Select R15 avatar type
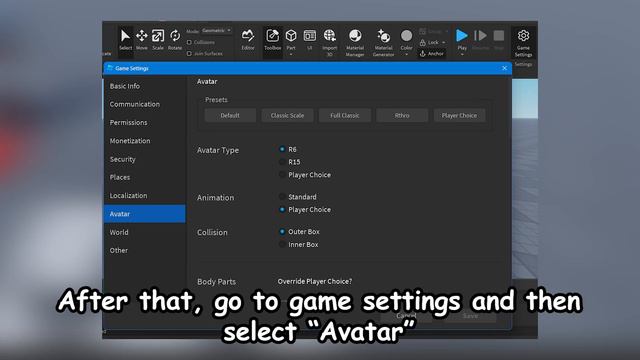Viewport: 640px width, 360px height. [x=282, y=162]
